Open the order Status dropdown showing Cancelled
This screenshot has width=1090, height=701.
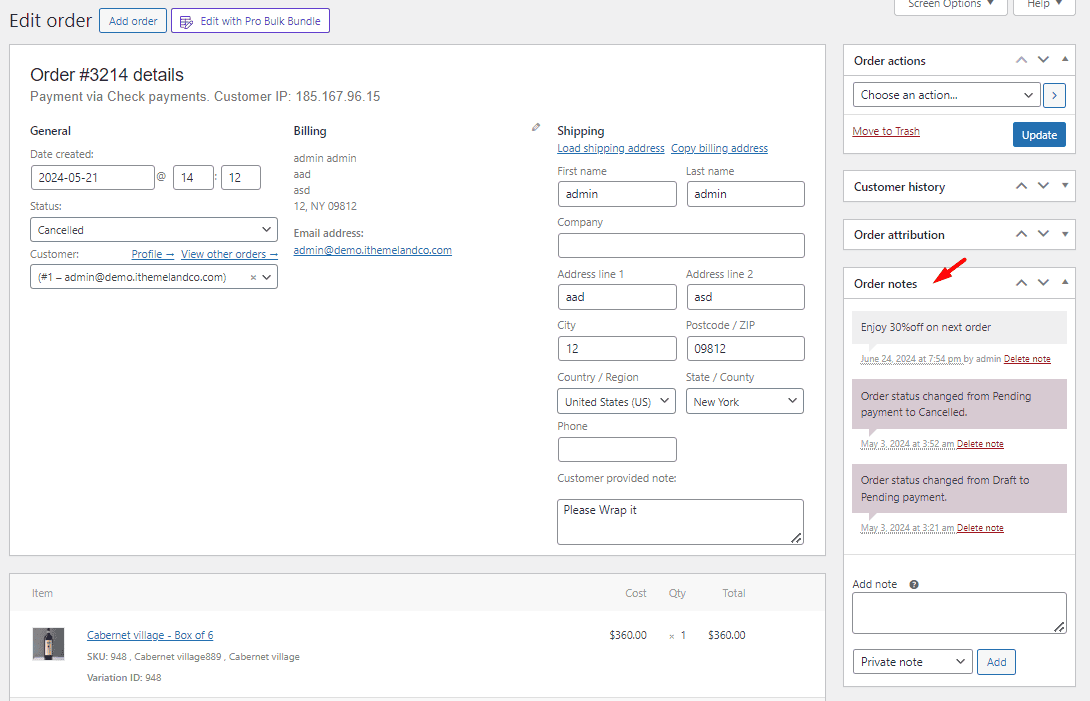pyautogui.click(x=153, y=229)
